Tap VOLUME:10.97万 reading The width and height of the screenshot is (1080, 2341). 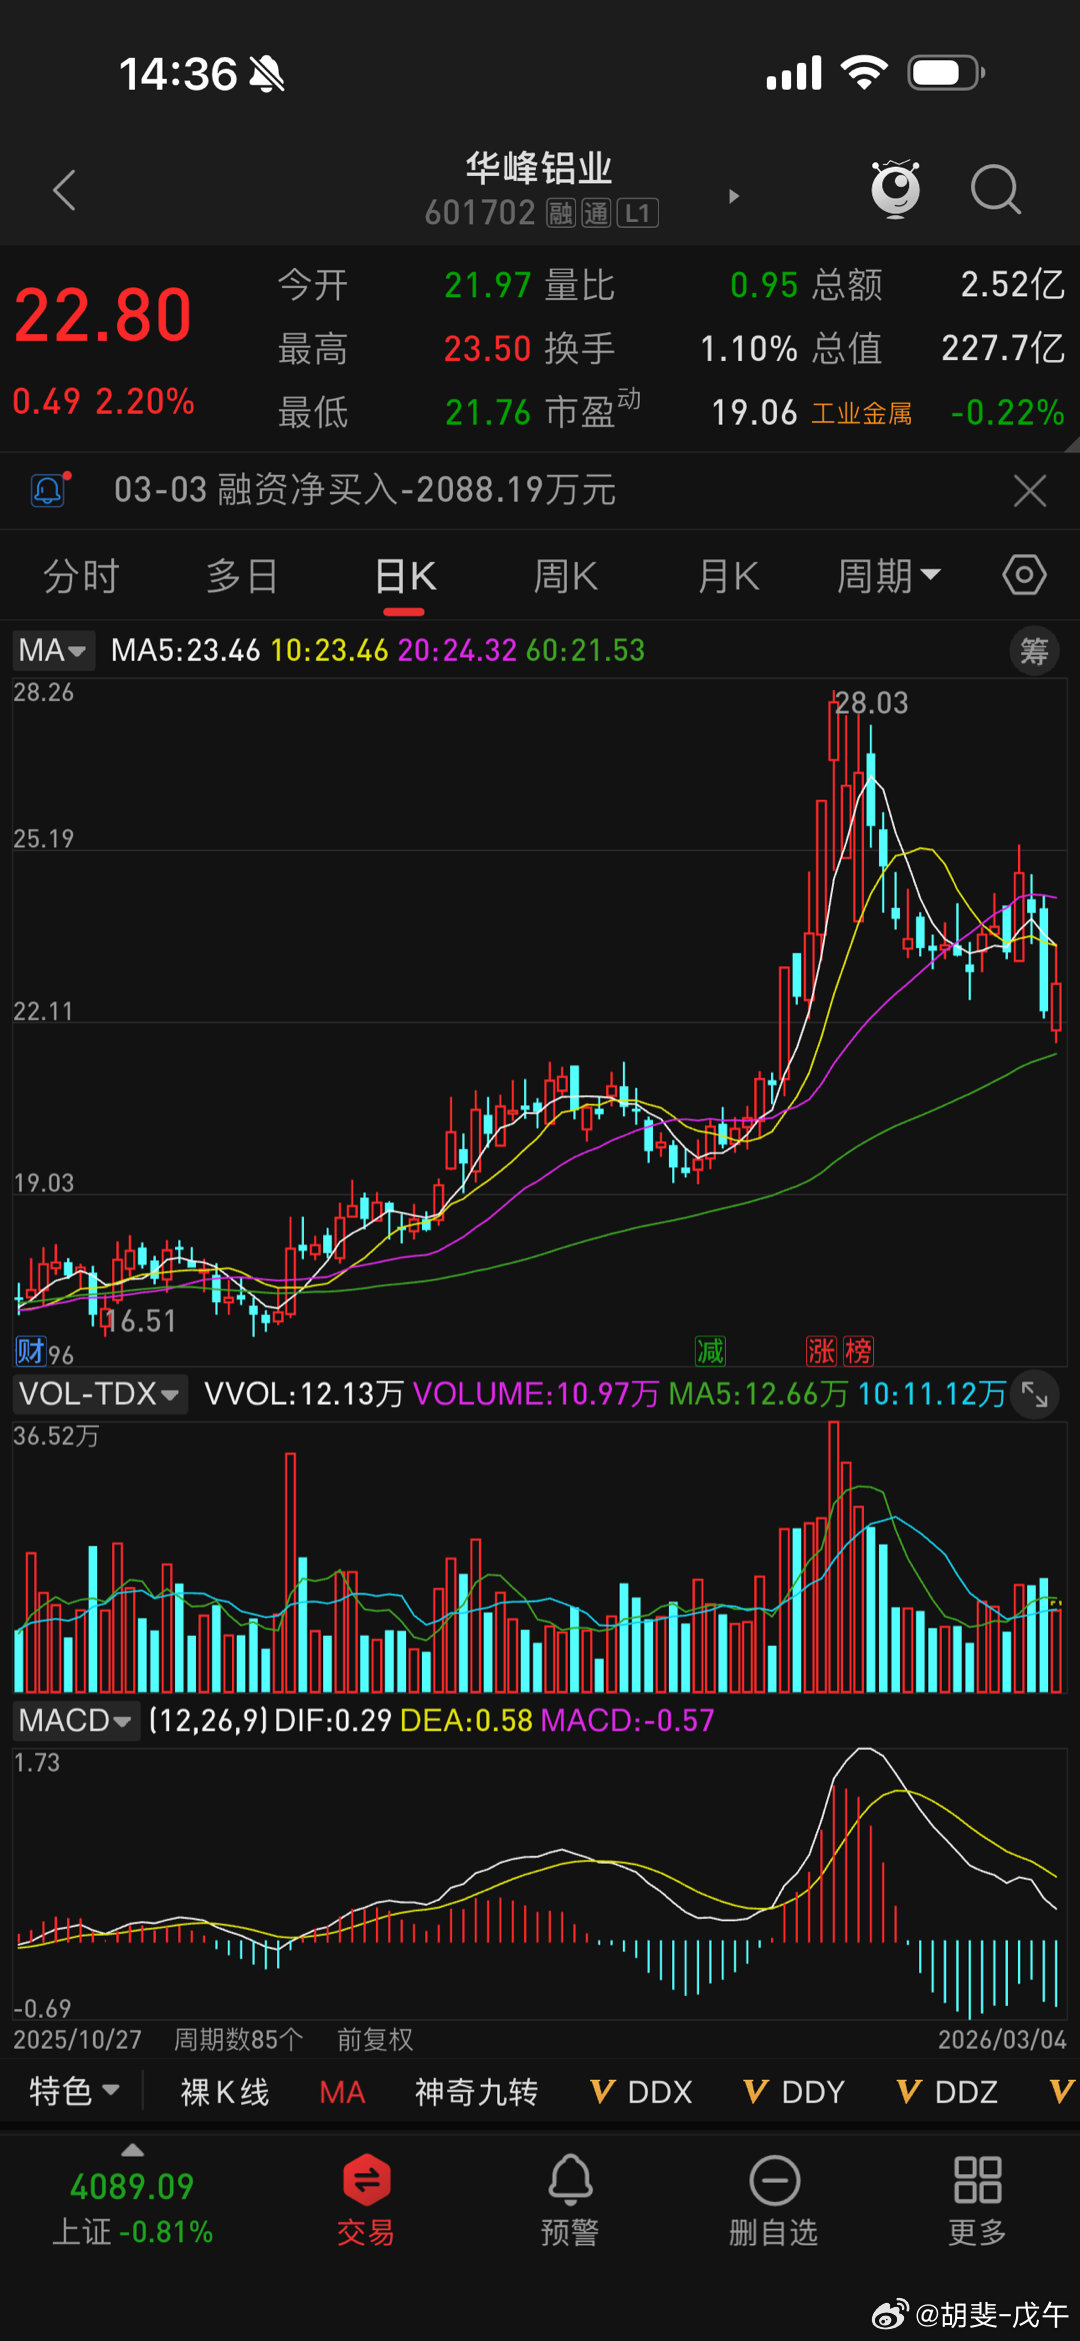[x=536, y=1393]
